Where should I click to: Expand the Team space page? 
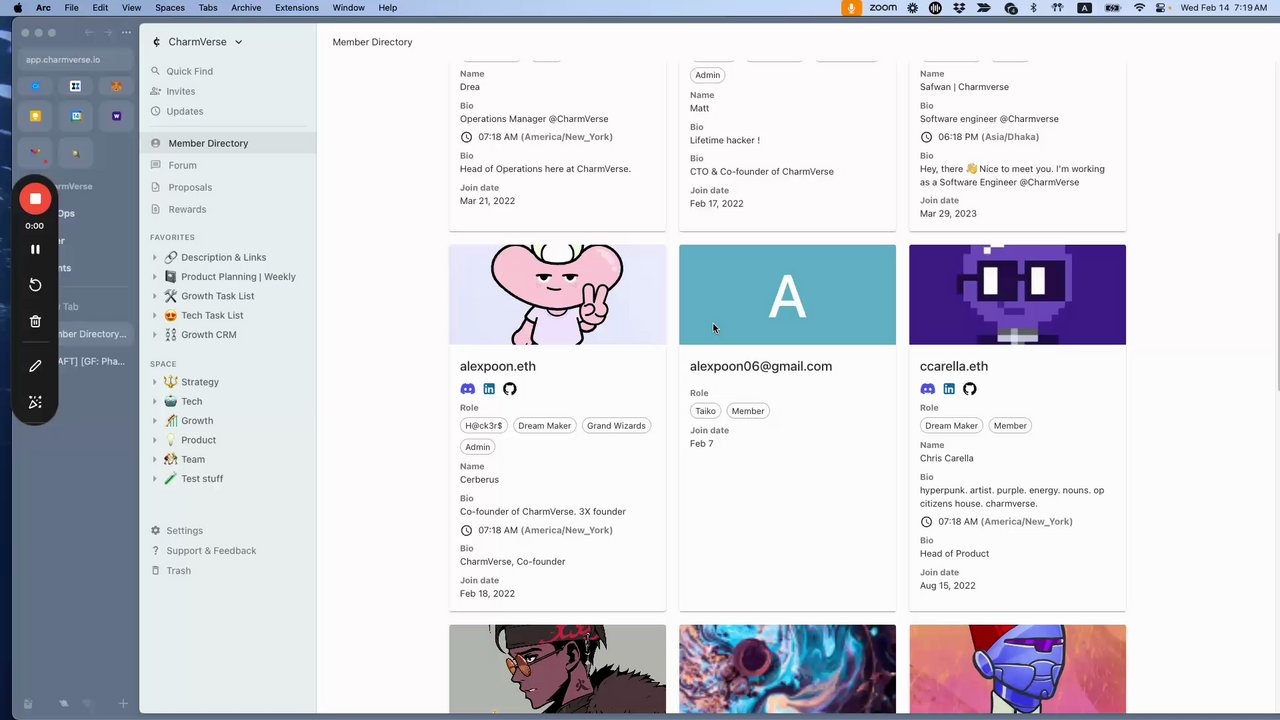click(x=155, y=459)
